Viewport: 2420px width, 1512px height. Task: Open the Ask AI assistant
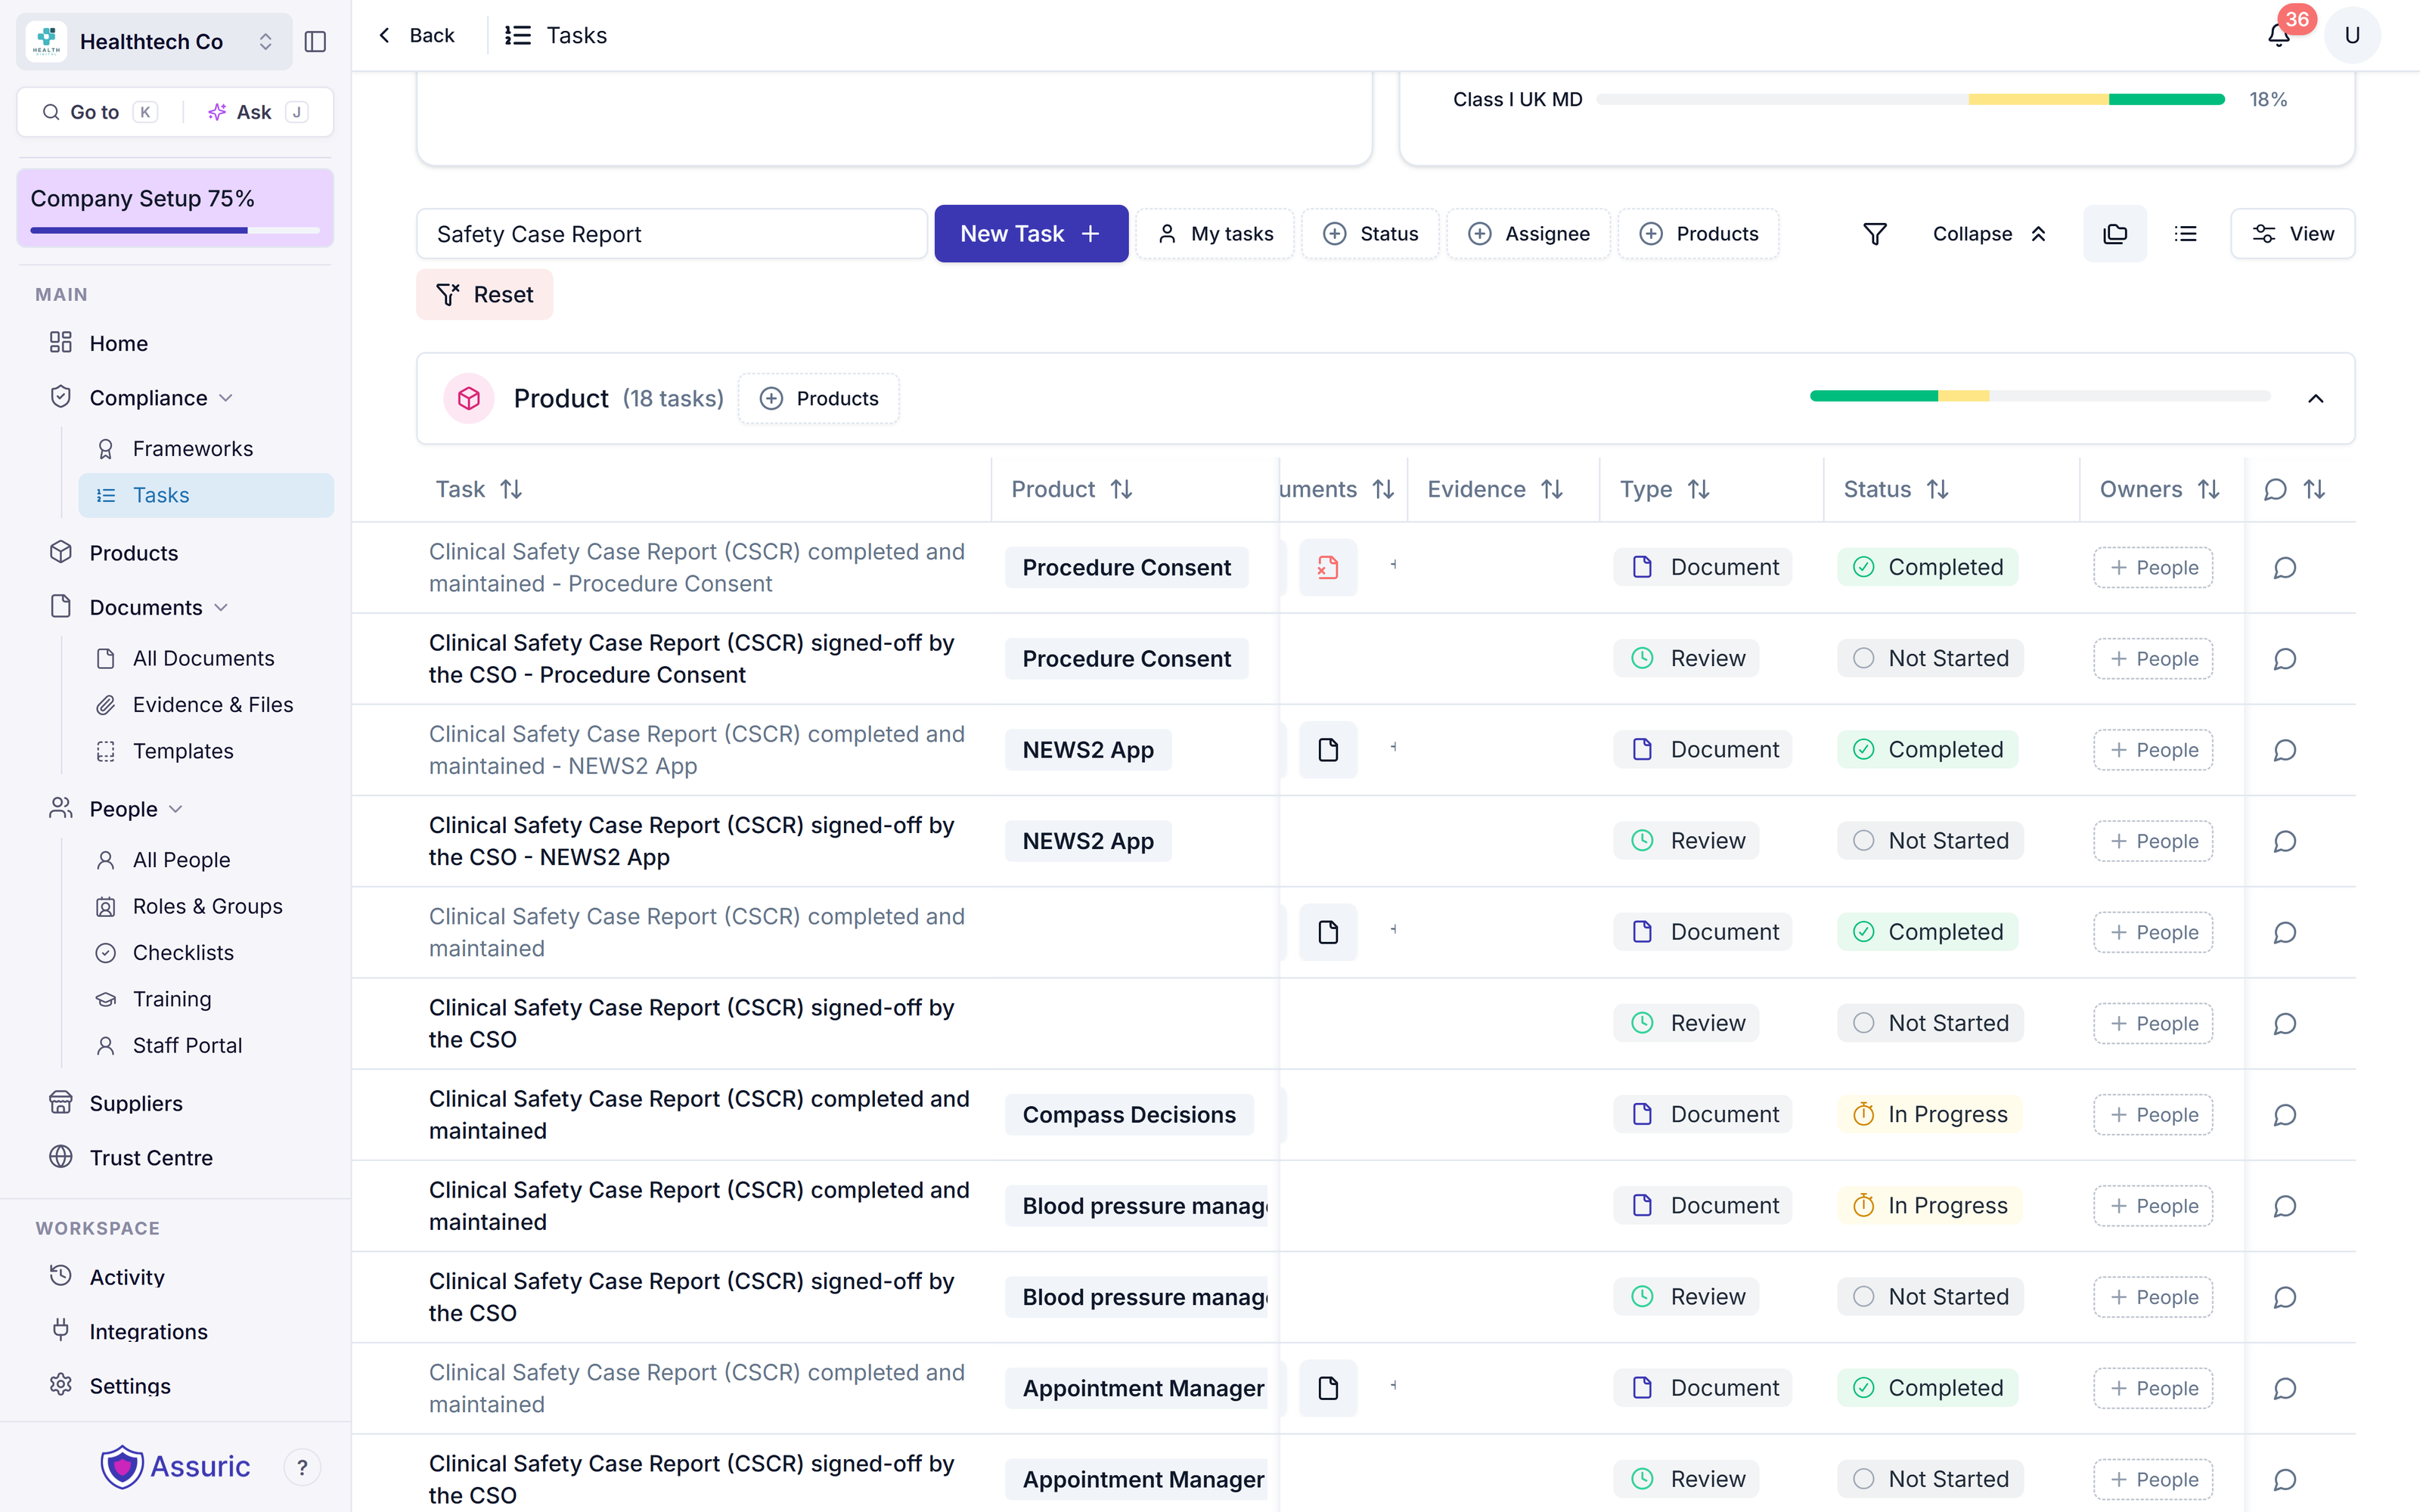[256, 112]
